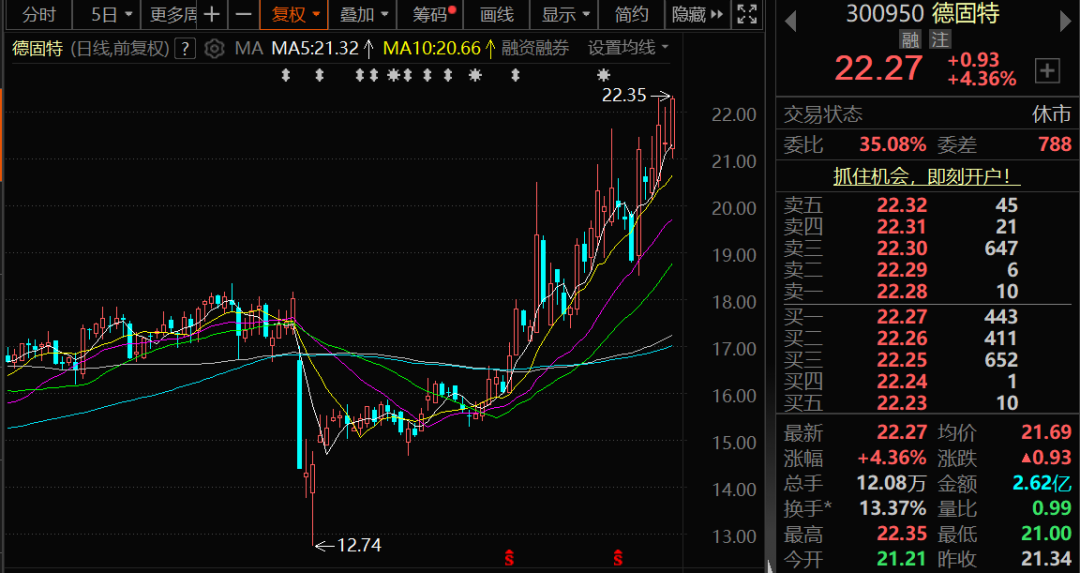Switch to the 分时 intraday tab

(x=39, y=15)
